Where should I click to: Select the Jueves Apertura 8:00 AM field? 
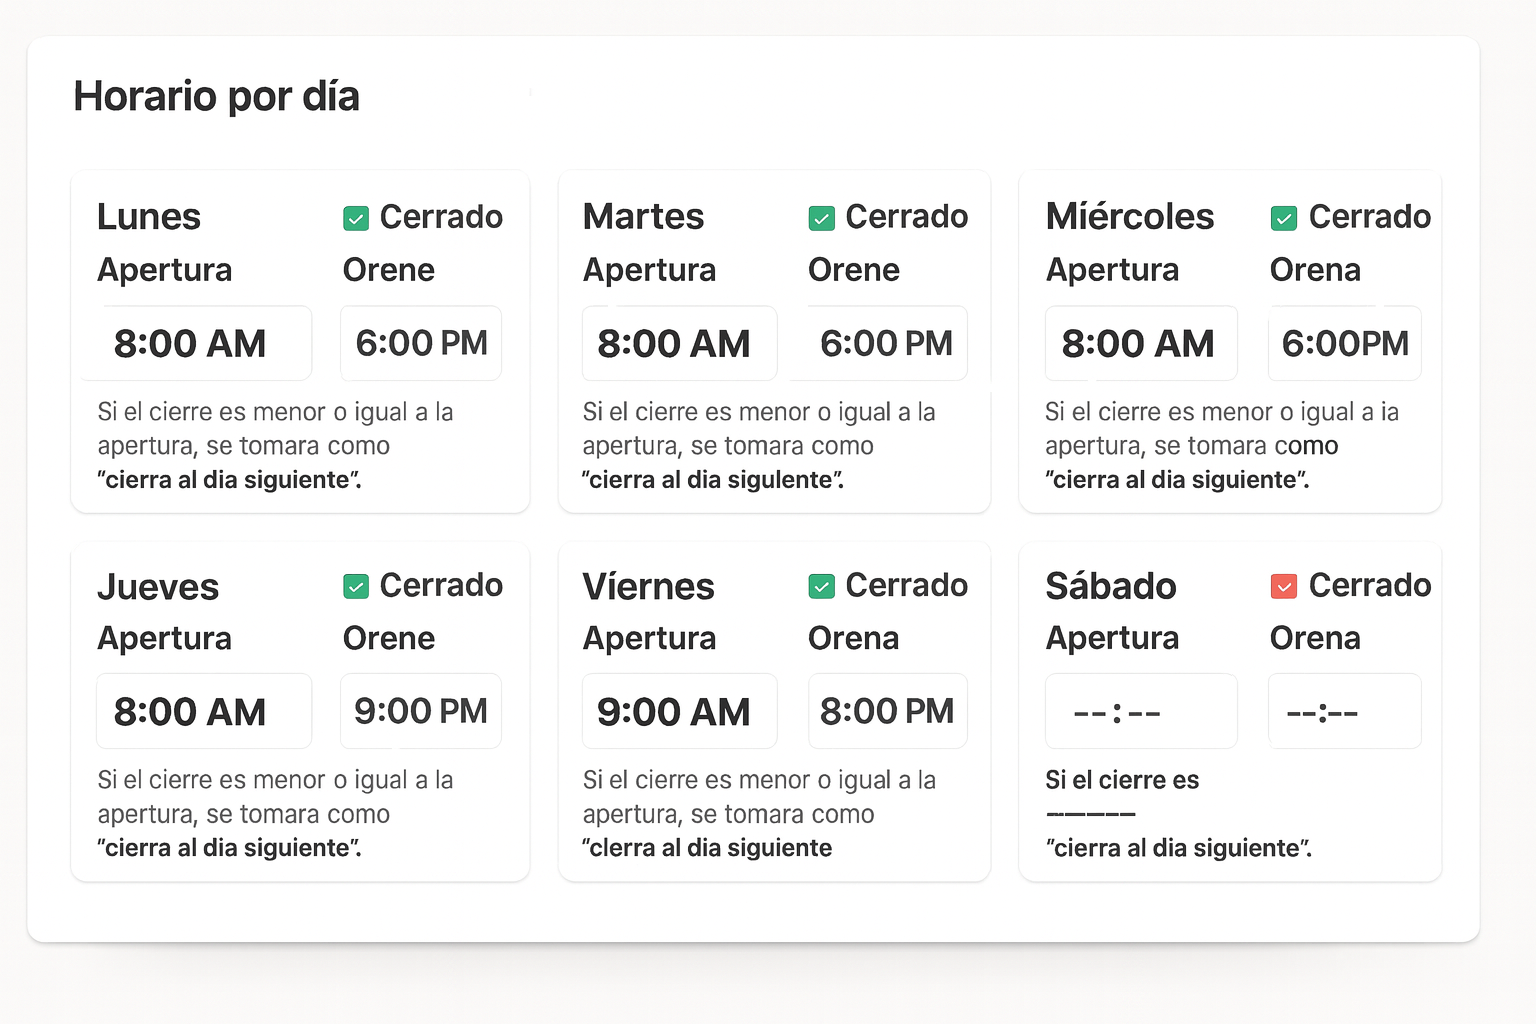[204, 712]
